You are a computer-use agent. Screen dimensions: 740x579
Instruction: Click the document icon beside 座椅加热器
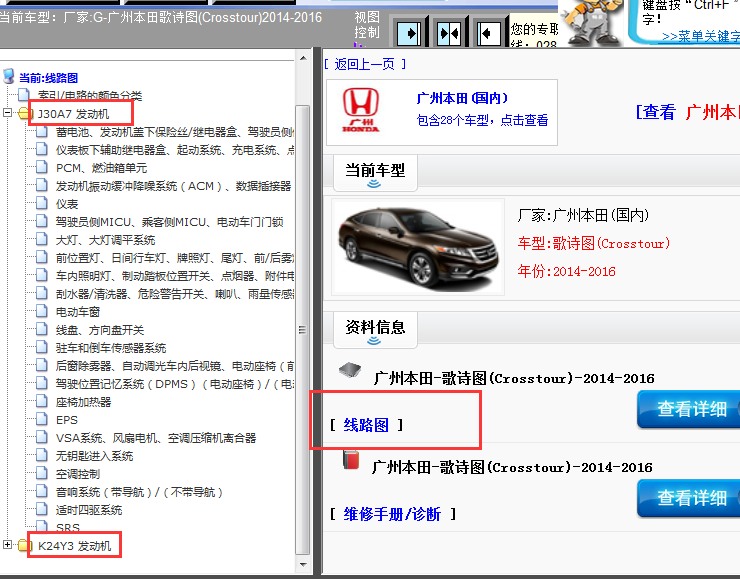[42, 401]
